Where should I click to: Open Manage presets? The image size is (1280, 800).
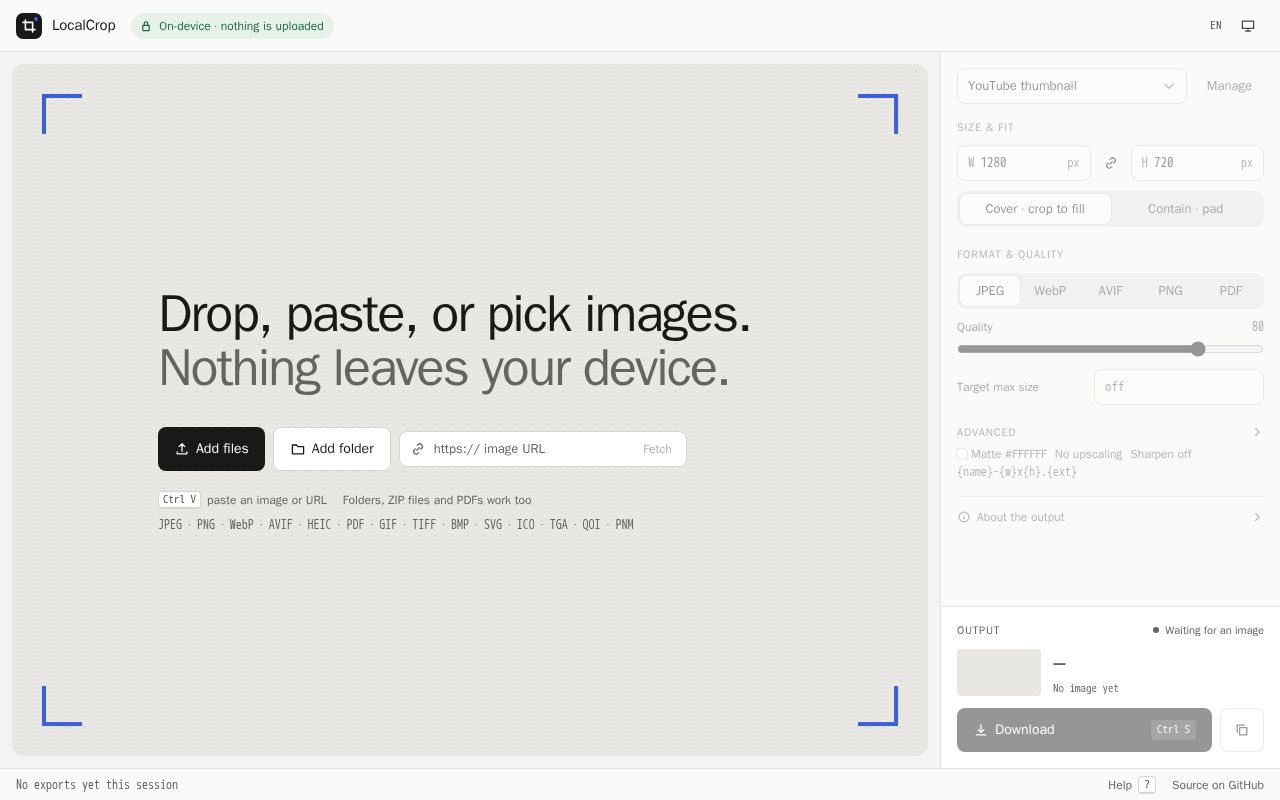coord(1229,86)
